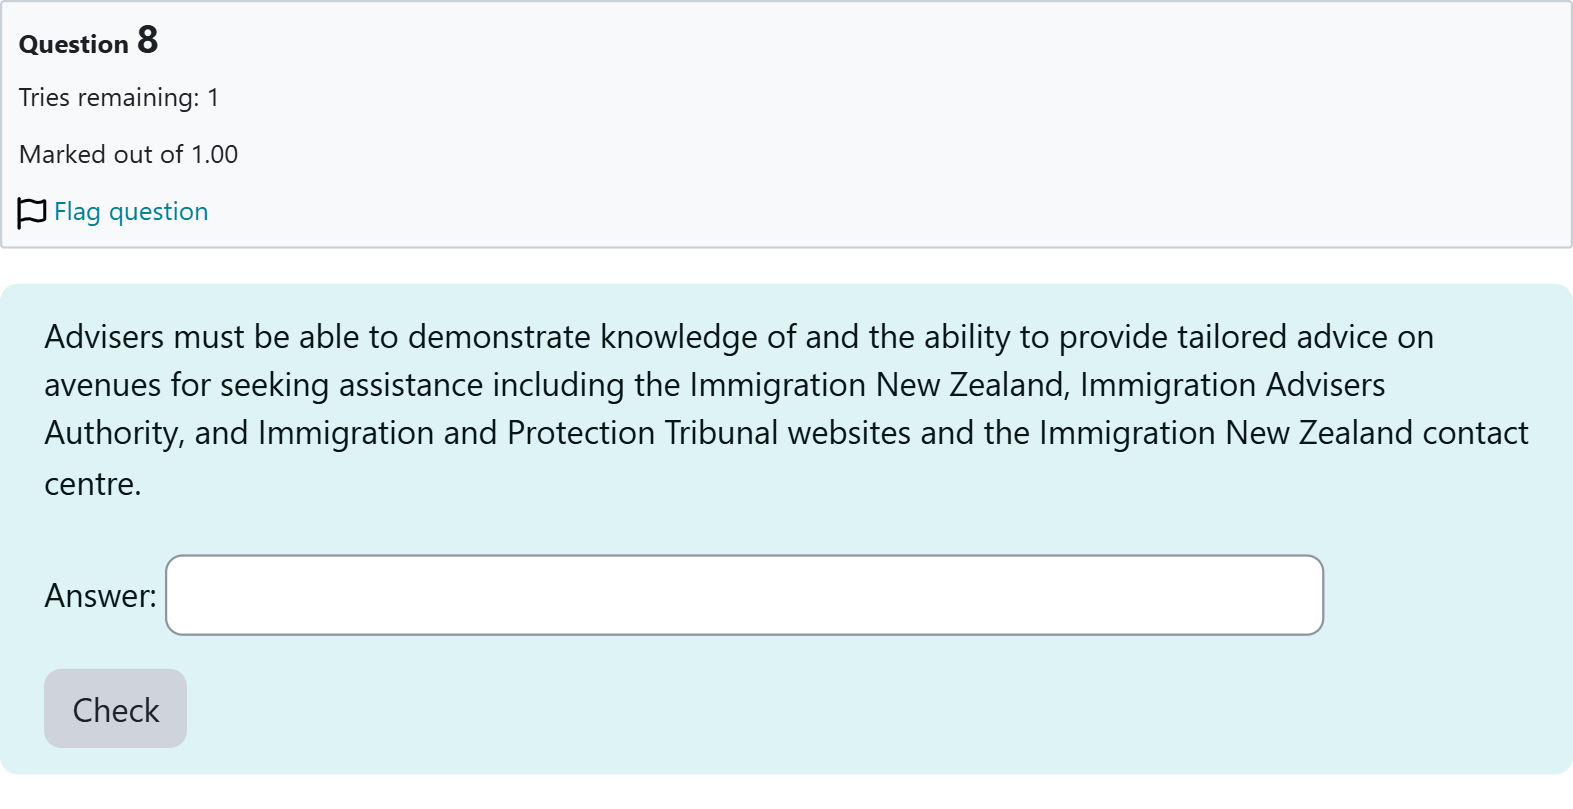1573x809 pixels.
Task: Click the large number 8 in the heading
Action: point(147,40)
